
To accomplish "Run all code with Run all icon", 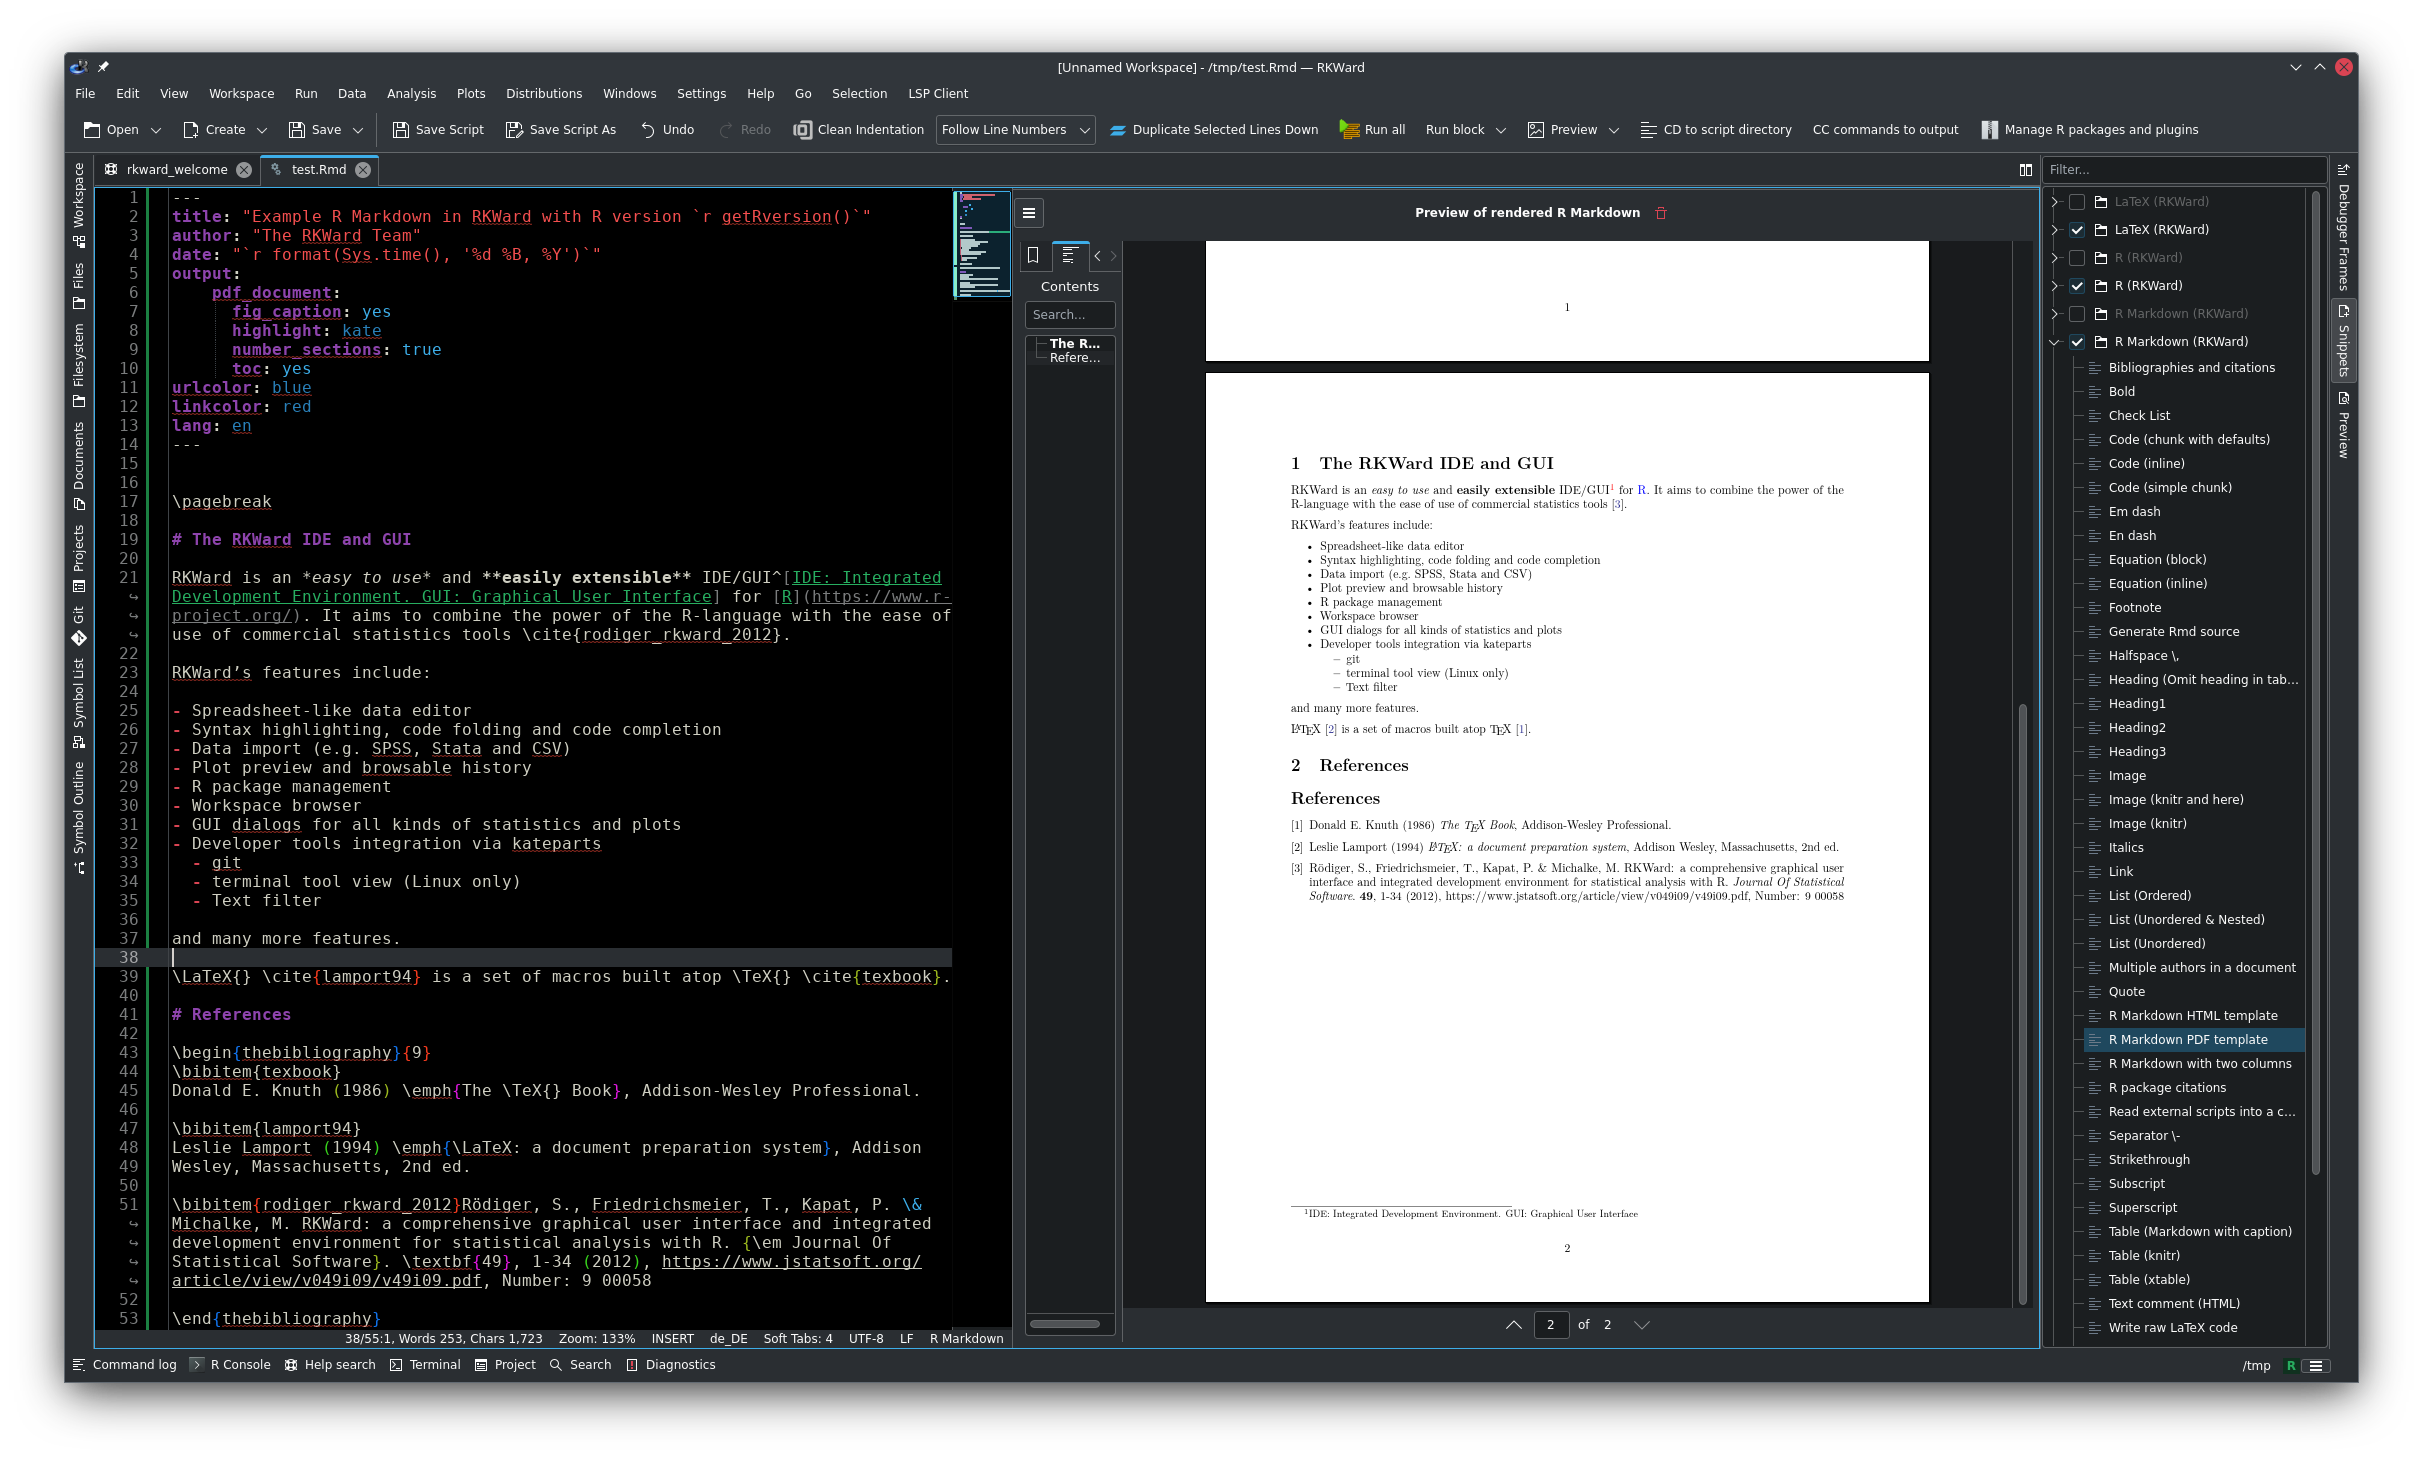I will pyautogui.click(x=1349, y=130).
